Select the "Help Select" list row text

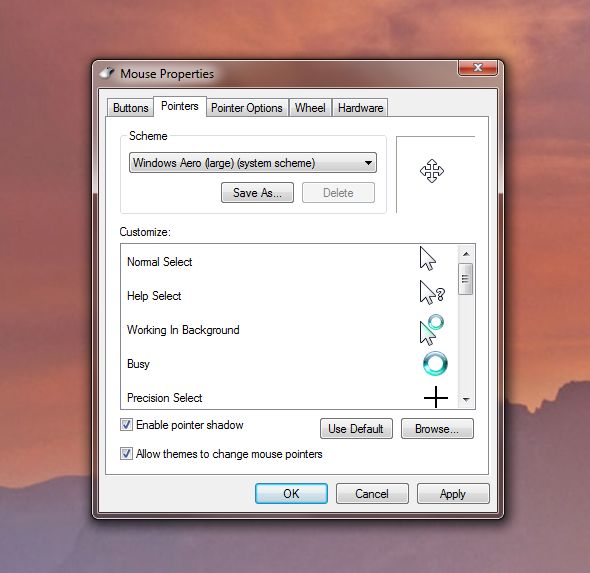click(154, 296)
